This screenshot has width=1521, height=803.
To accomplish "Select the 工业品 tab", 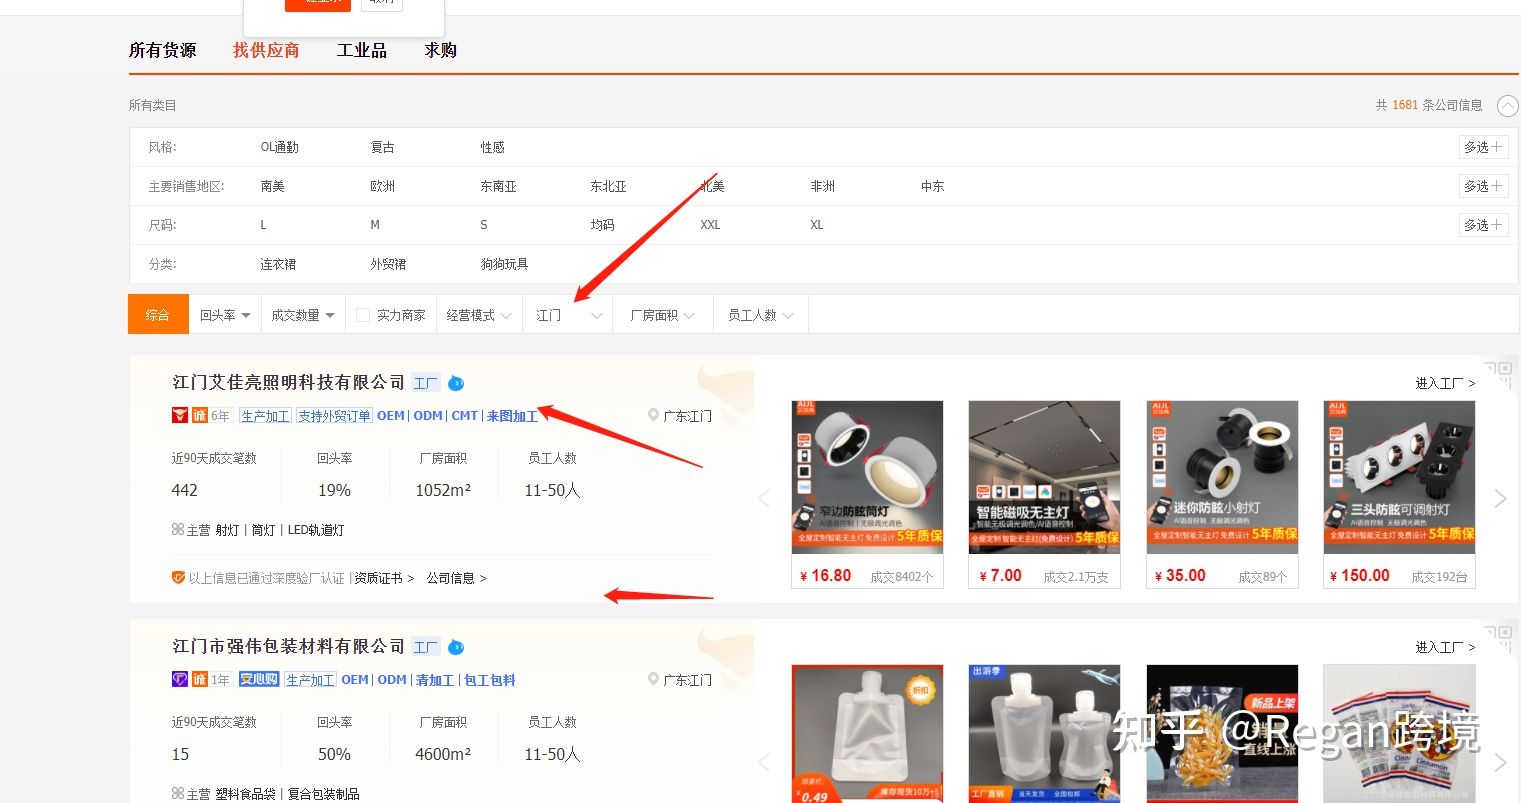I will 362,50.
